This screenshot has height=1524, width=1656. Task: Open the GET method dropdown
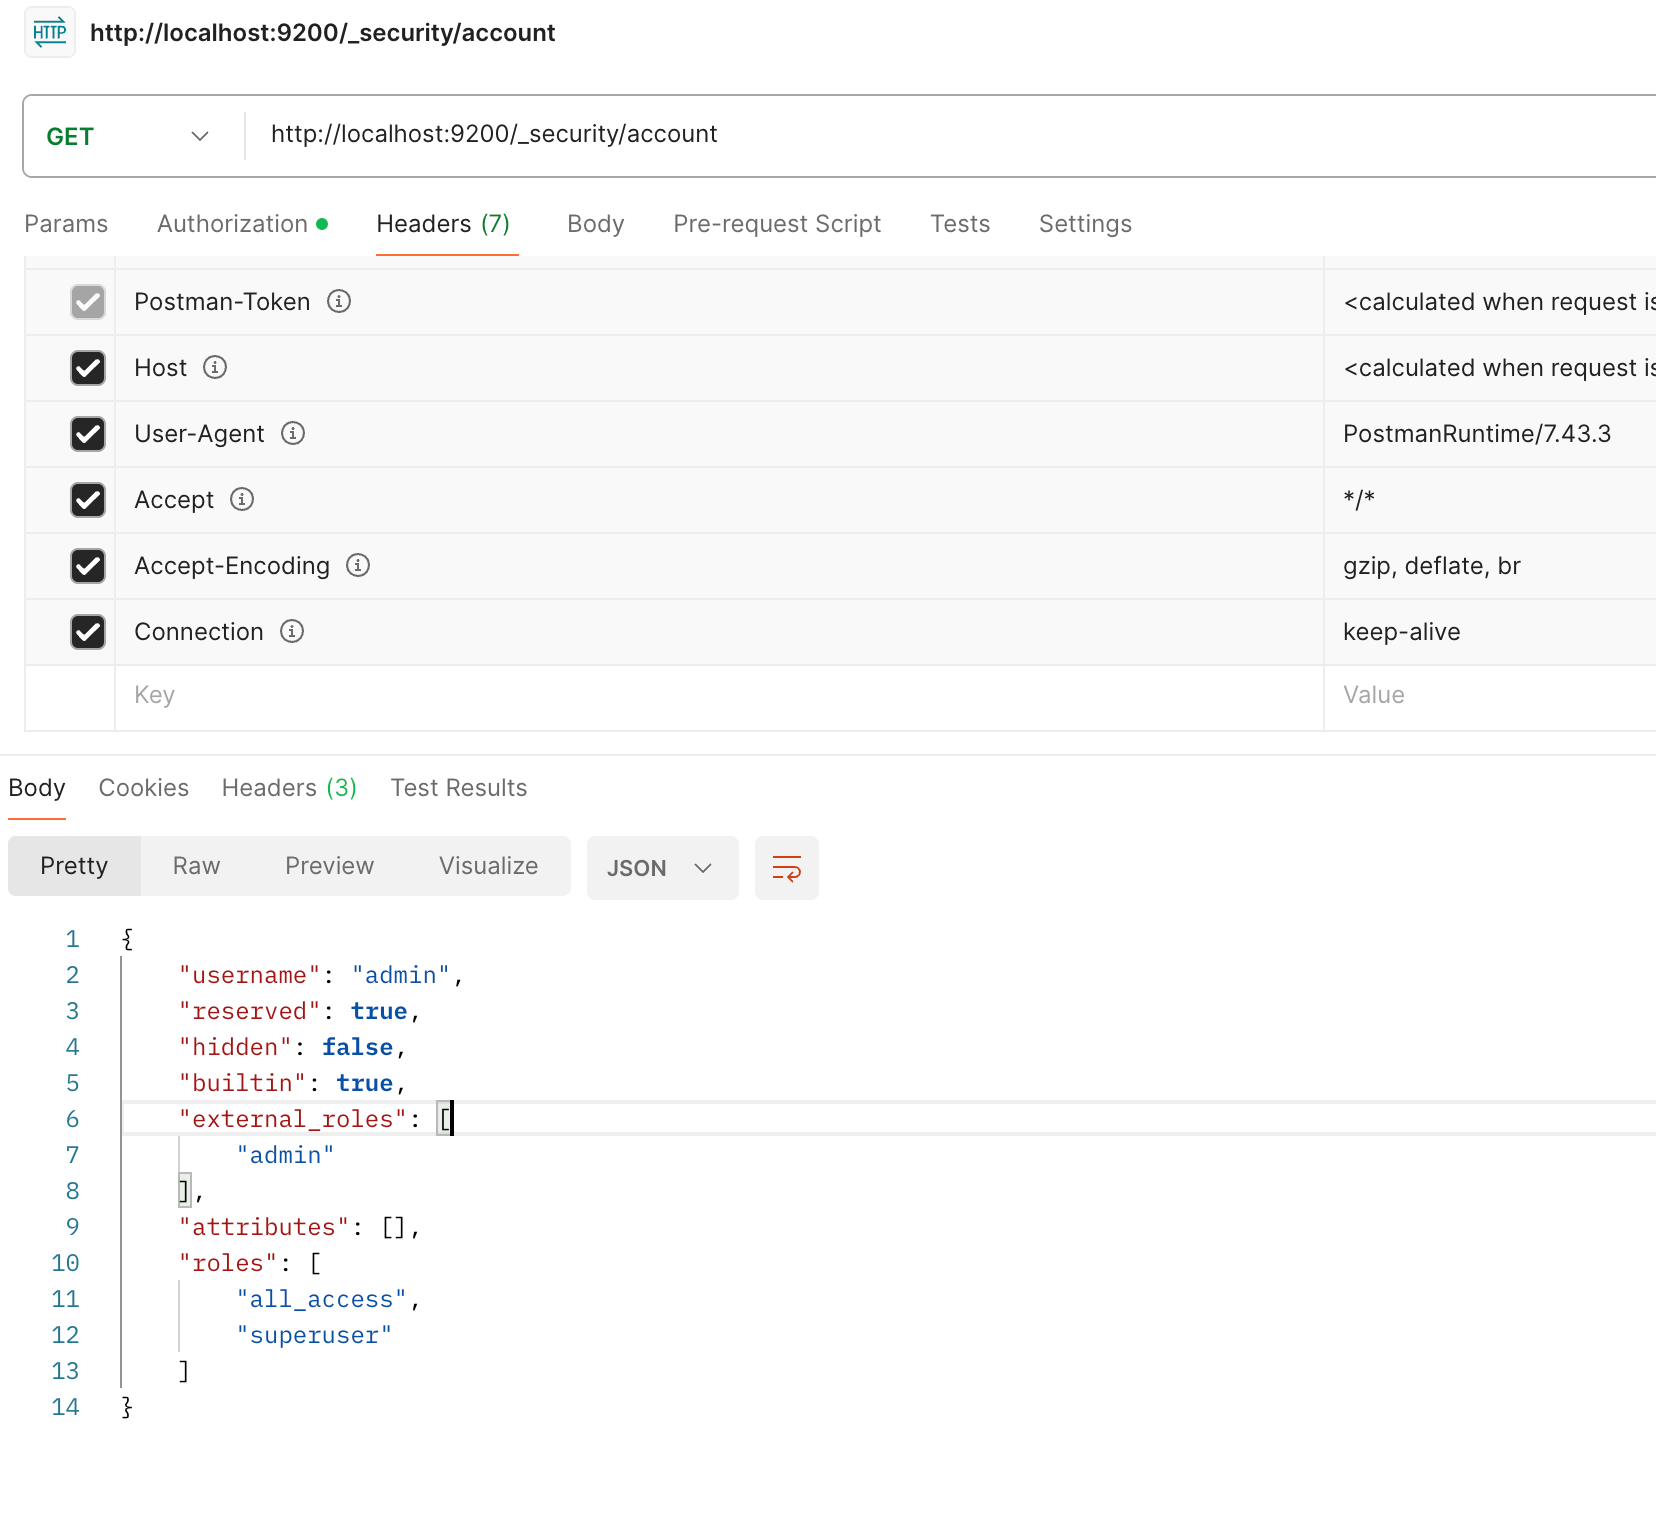[128, 136]
